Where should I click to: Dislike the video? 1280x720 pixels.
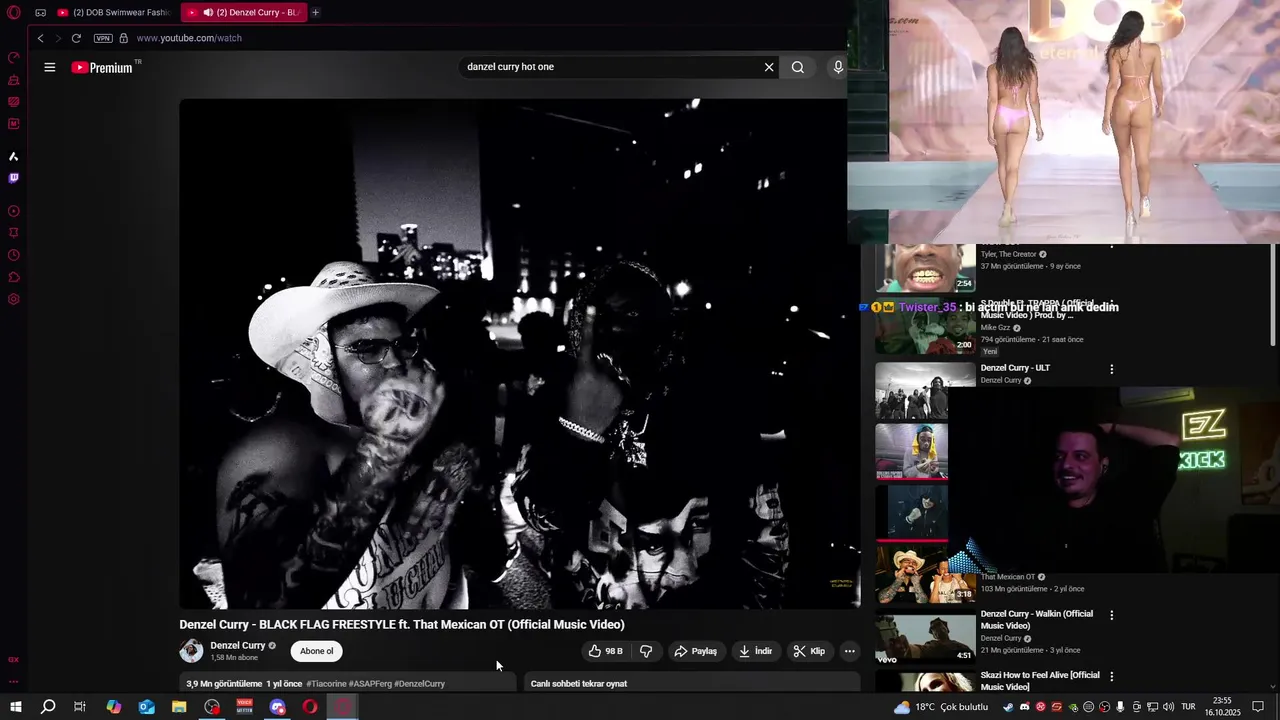pos(646,651)
